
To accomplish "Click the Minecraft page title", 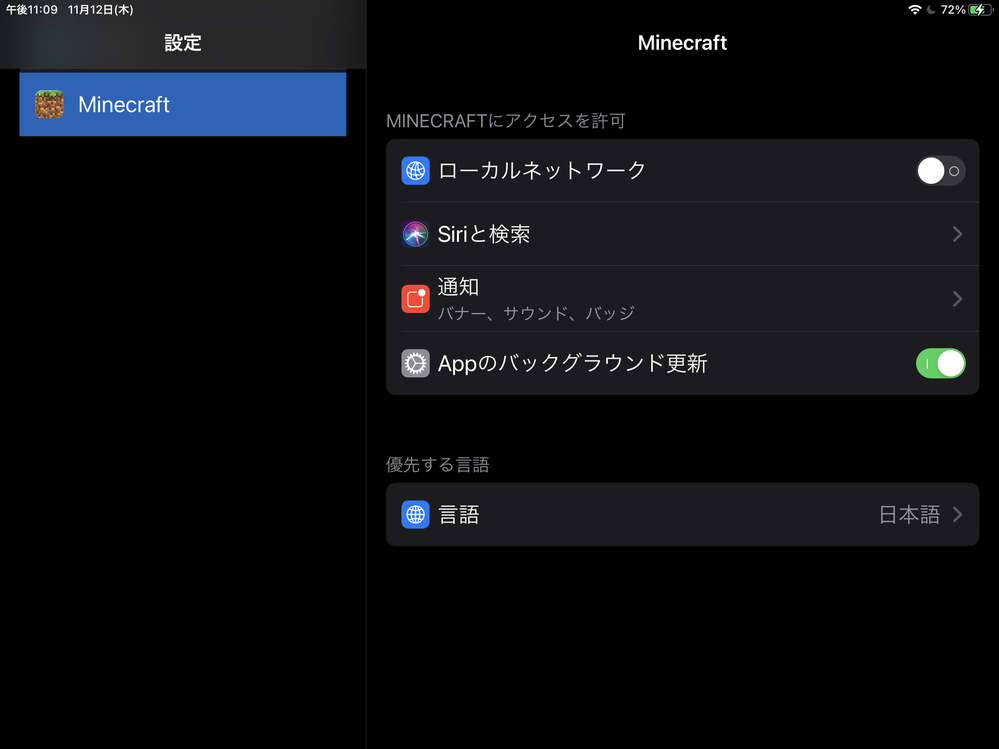I will (682, 43).
